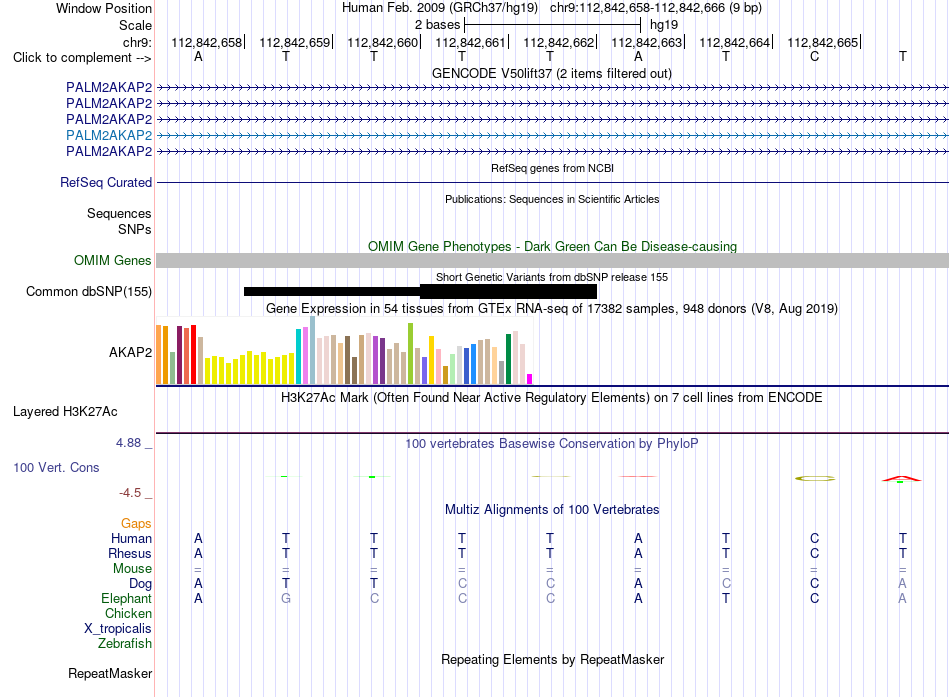Click the orange Gaps row label
Image resolution: width=950 pixels, height=697 pixels.
pos(136,523)
